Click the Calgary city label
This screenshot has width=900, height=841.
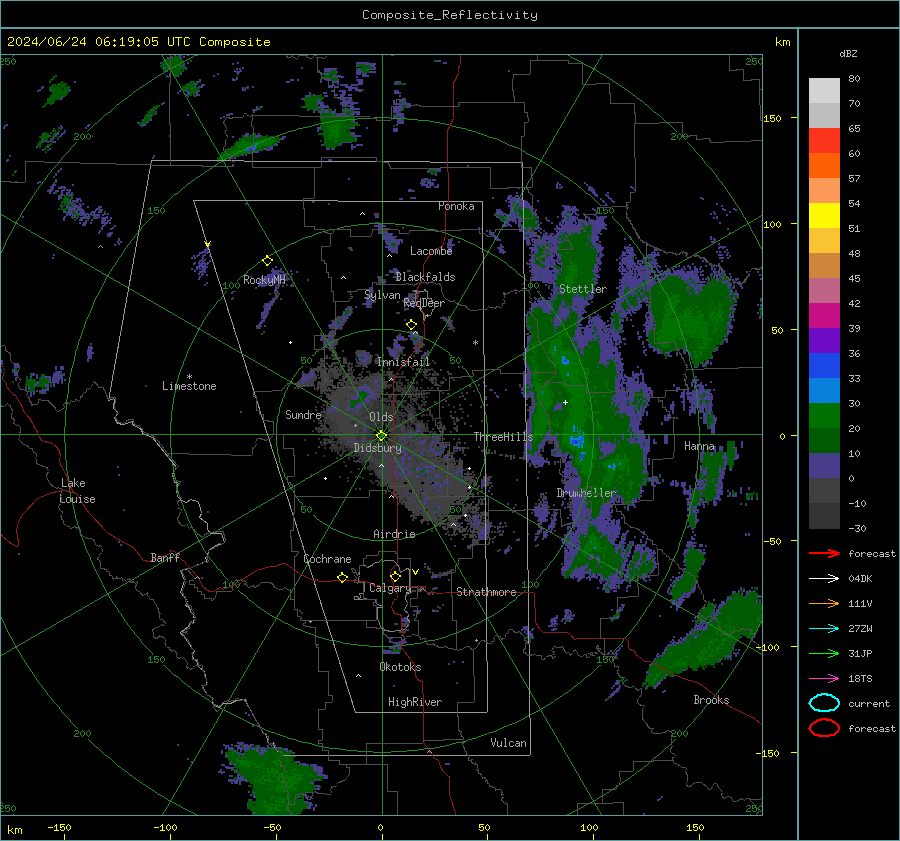(x=390, y=588)
